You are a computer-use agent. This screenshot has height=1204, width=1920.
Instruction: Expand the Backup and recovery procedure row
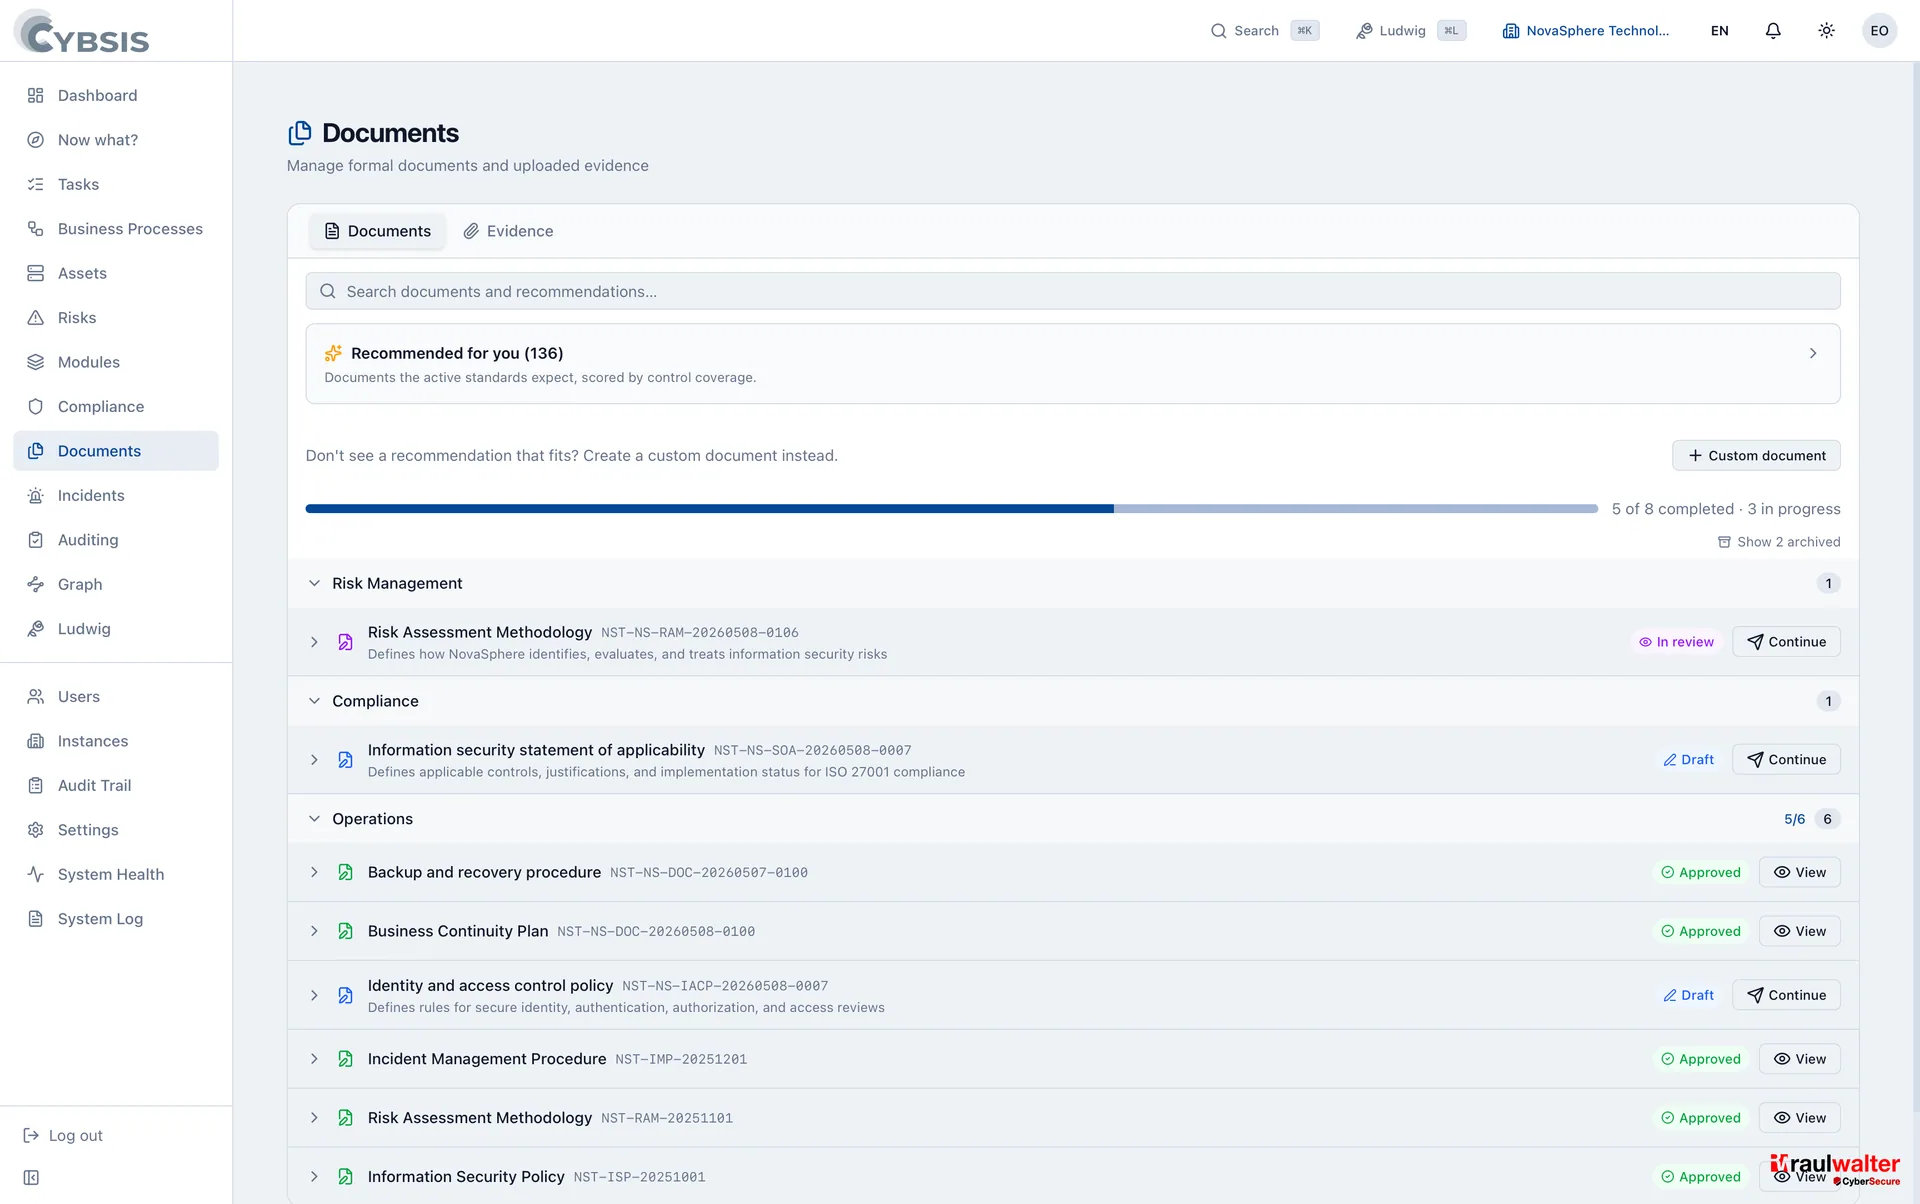pos(314,873)
